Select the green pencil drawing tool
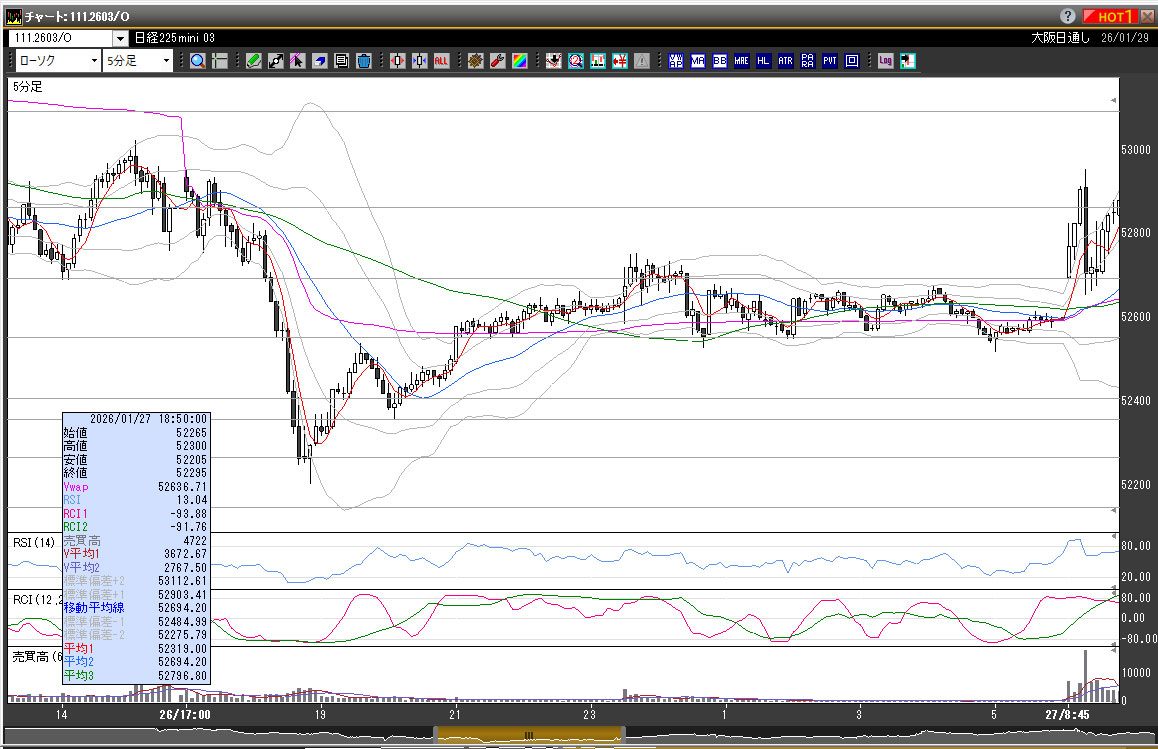 click(x=254, y=61)
